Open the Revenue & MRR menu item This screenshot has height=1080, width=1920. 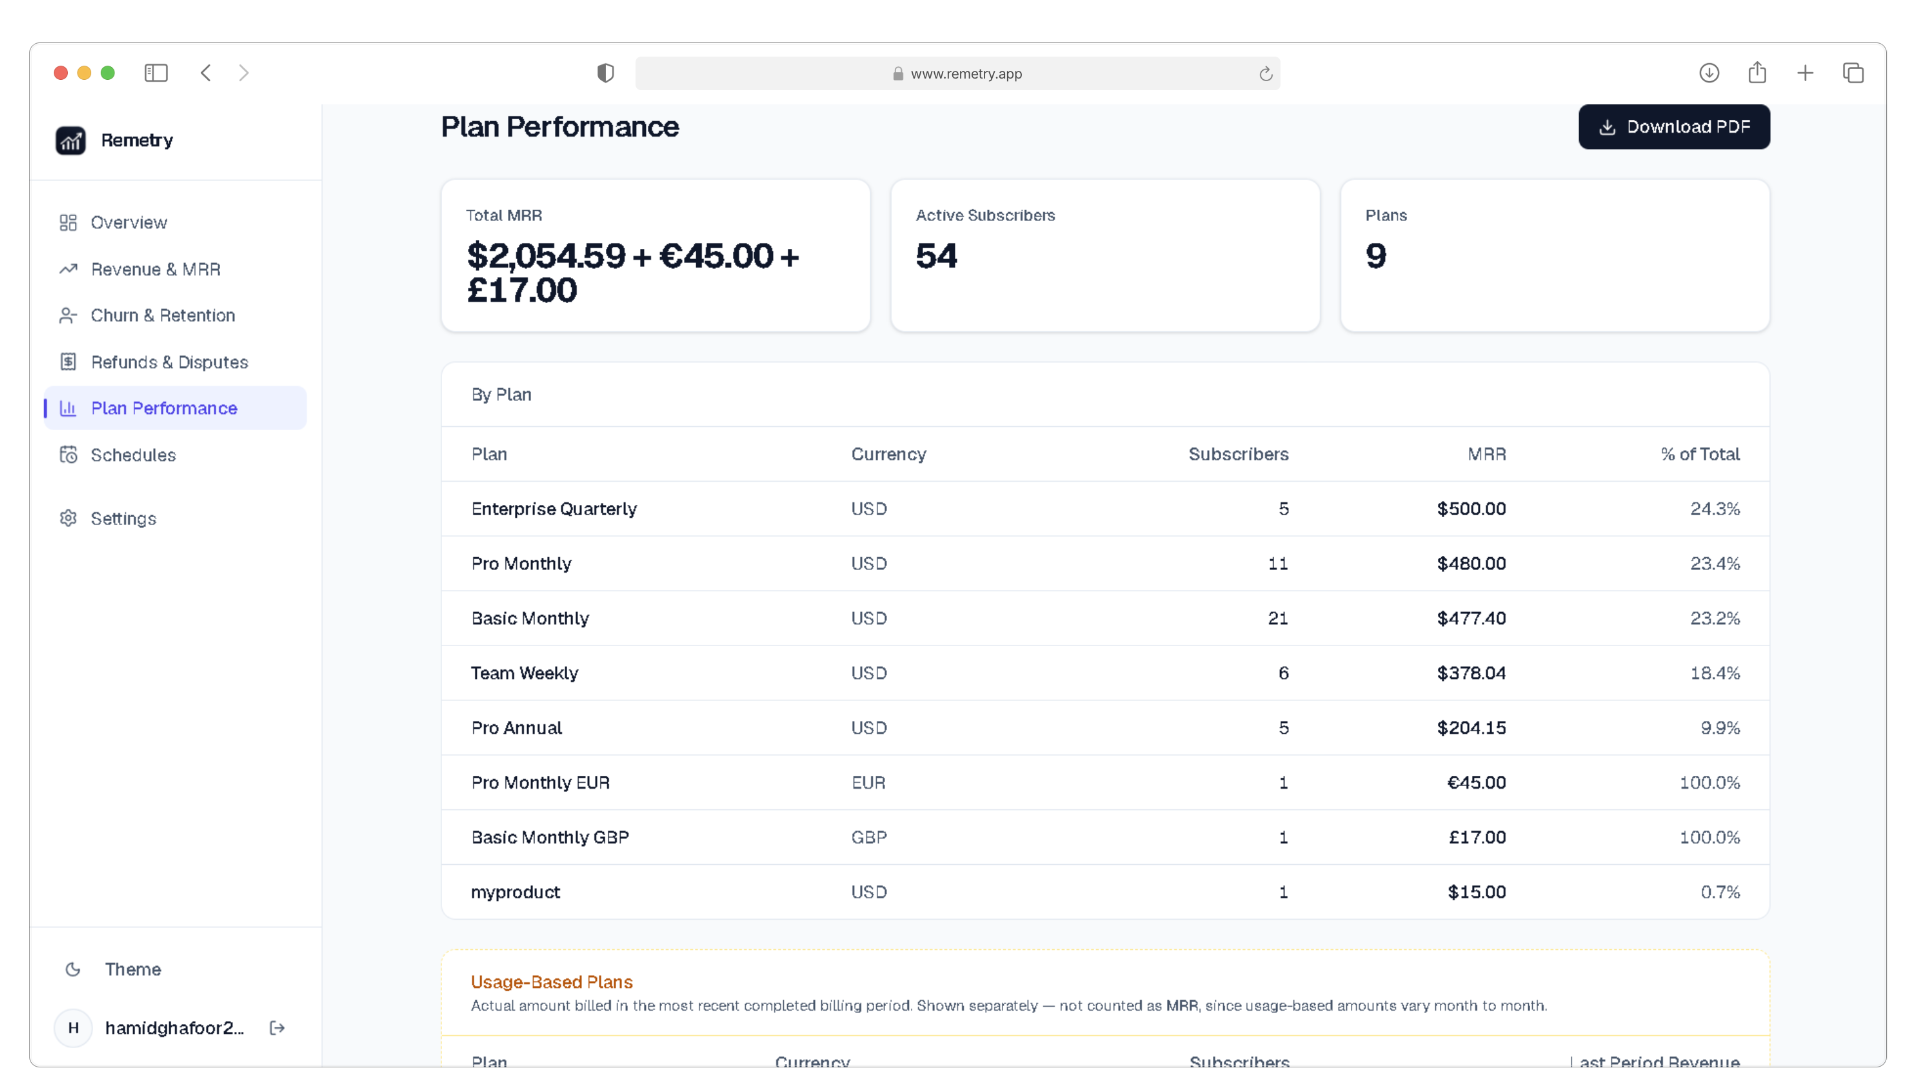[175, 269]
